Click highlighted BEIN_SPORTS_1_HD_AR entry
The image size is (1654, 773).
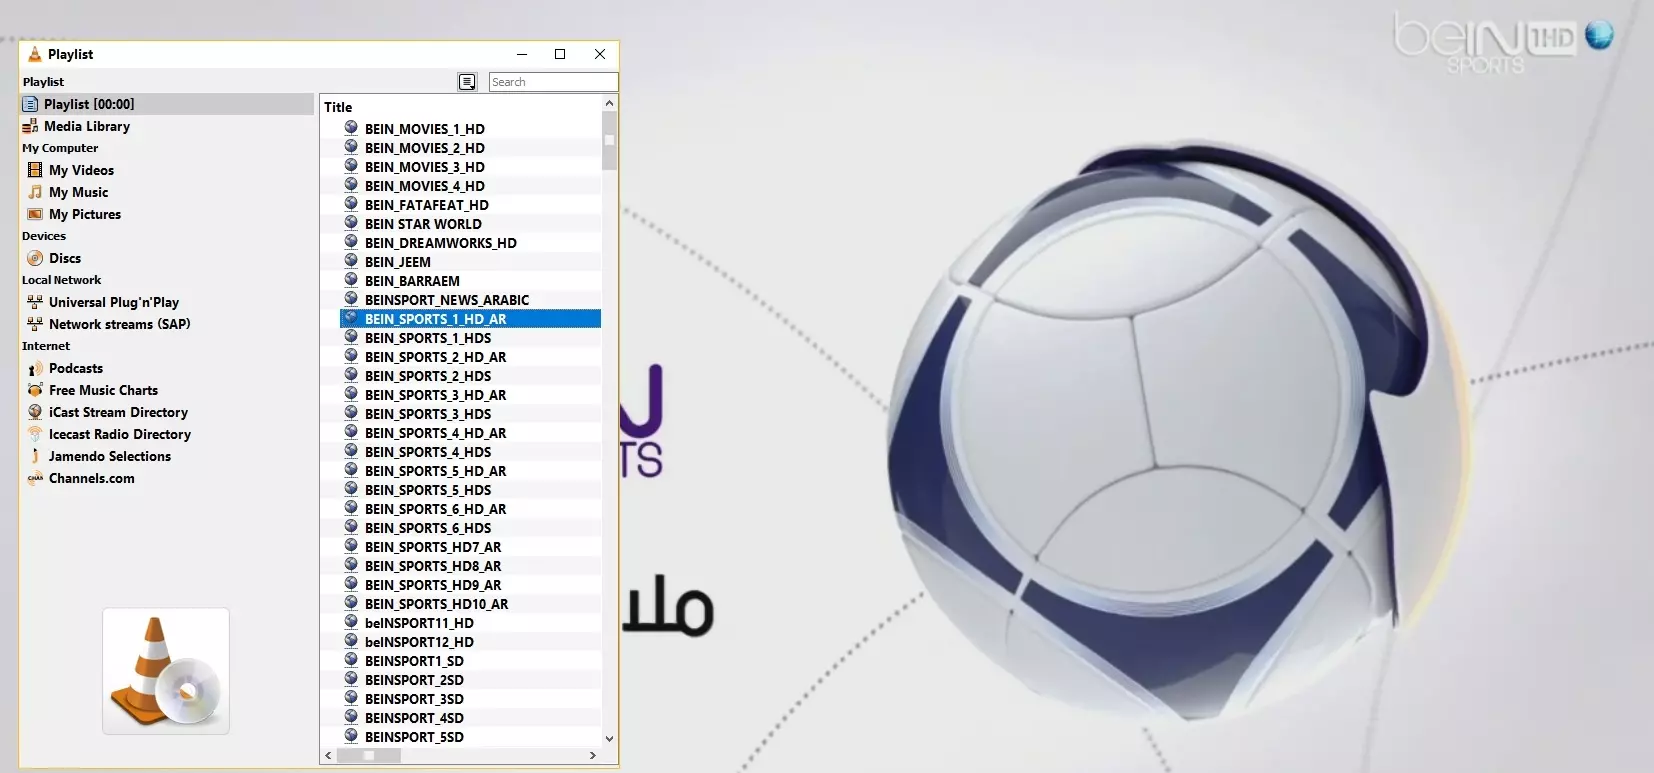click(x=470, y=319)
